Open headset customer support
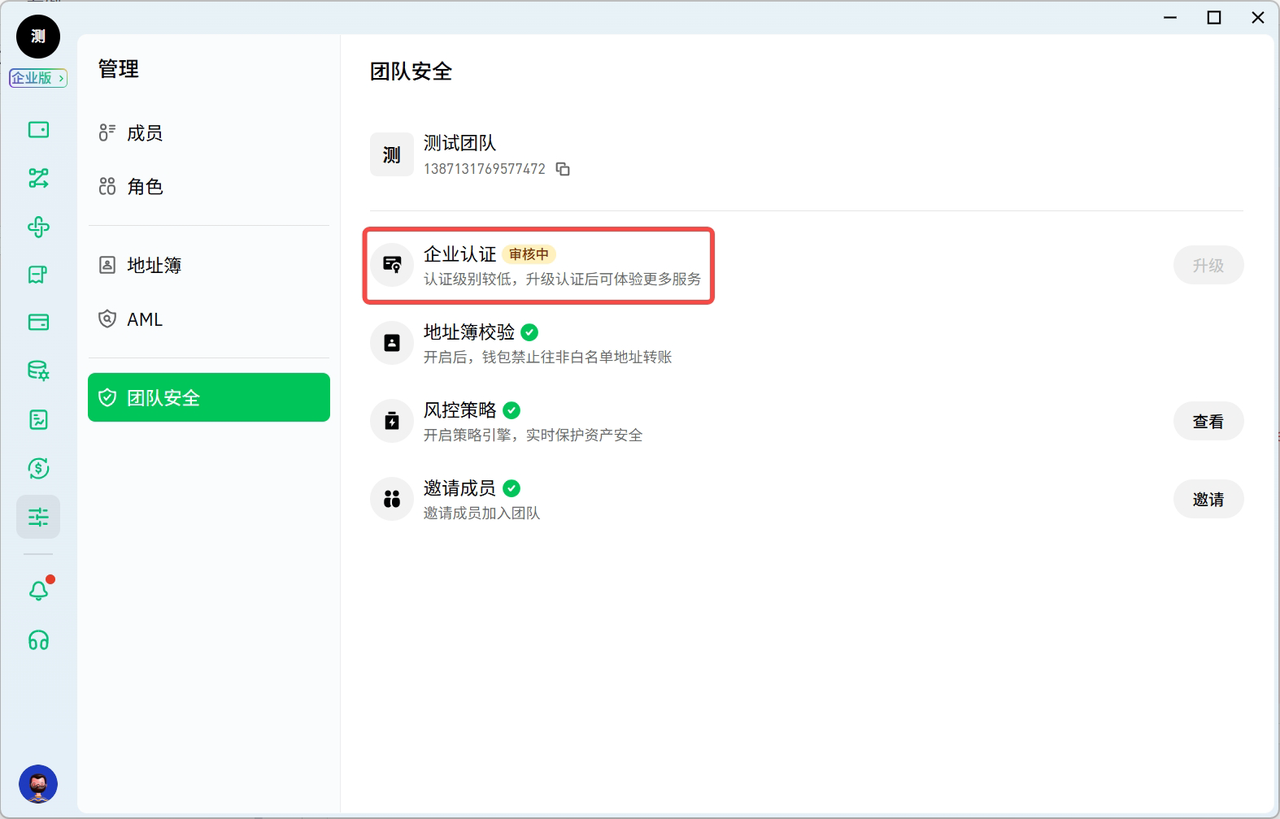 point(38,640)
